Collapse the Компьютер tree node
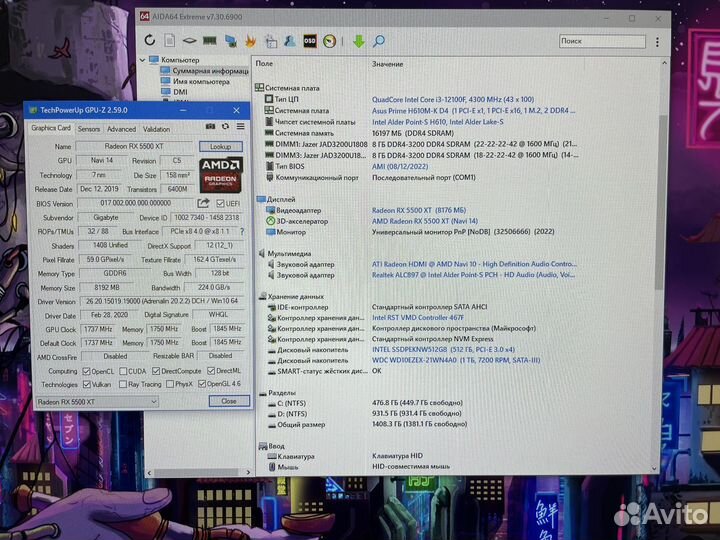Image resolution: width=720 pixels, height=540 pixels. (x=141, y=60)
